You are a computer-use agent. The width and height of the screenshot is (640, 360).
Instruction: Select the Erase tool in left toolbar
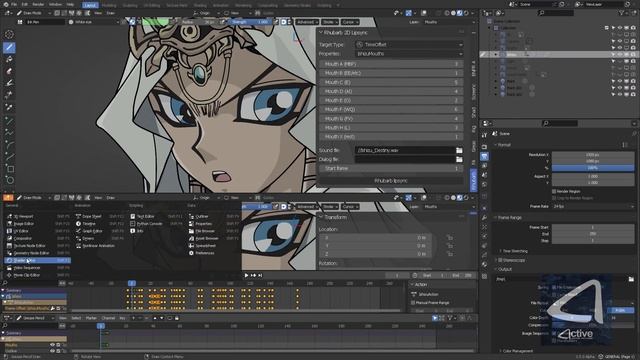tap(9, 71)
